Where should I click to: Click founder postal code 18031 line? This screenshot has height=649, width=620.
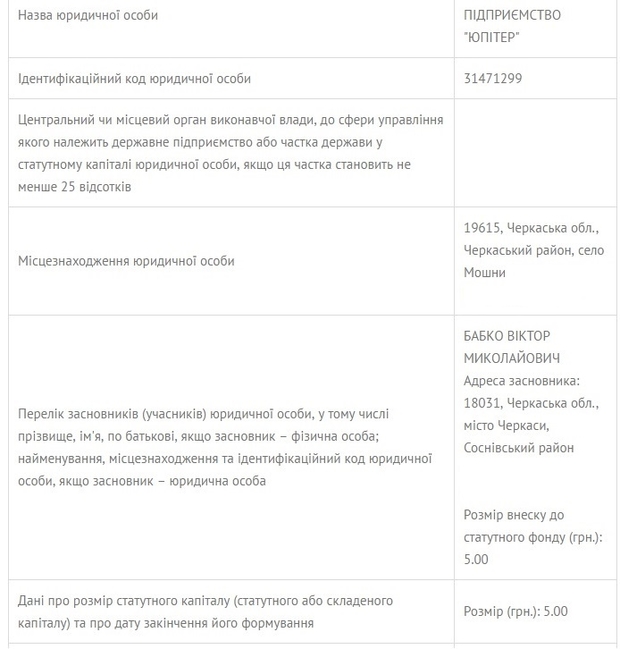tap(531, 403)
